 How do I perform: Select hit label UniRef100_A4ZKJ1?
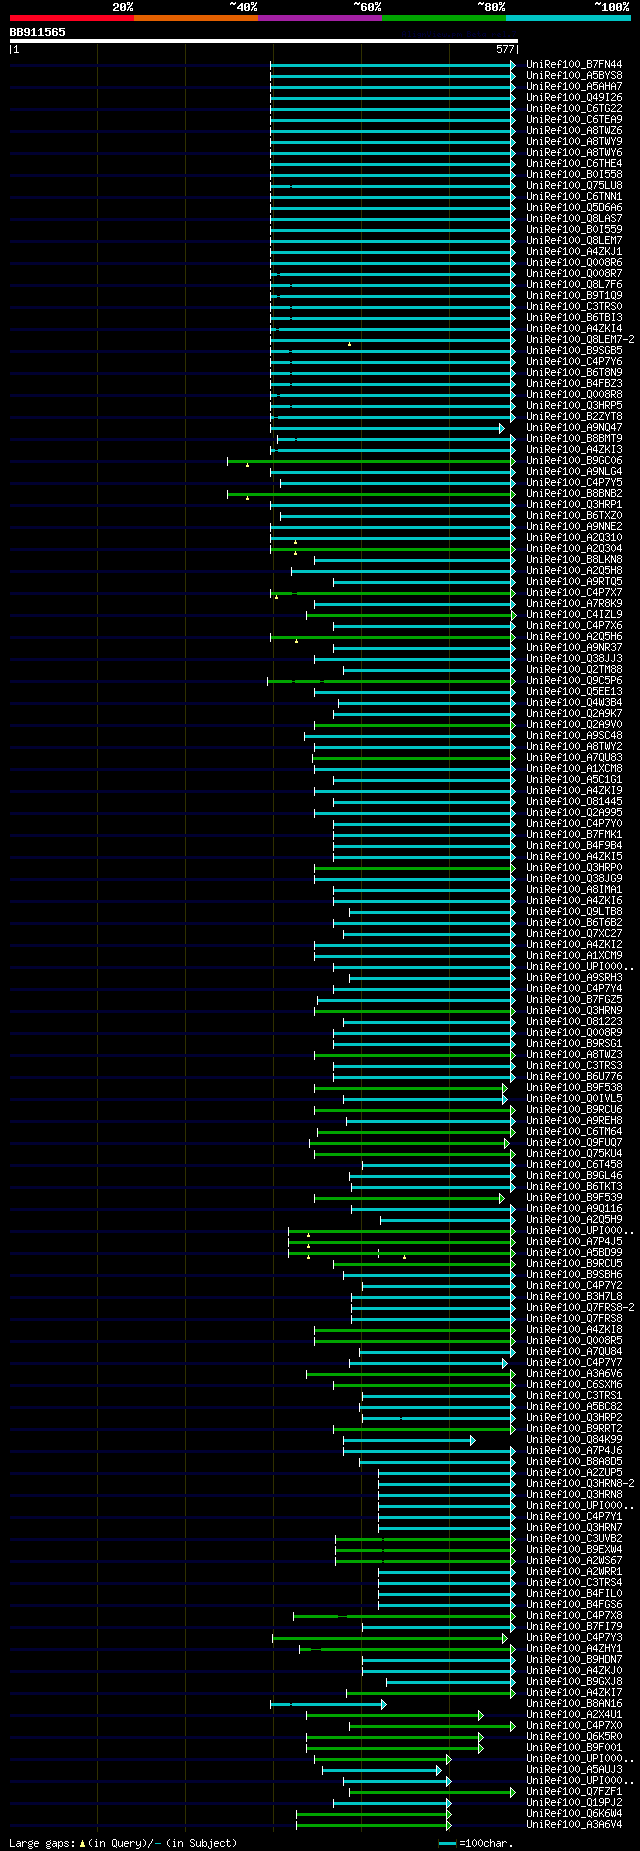tap(574, 252)
